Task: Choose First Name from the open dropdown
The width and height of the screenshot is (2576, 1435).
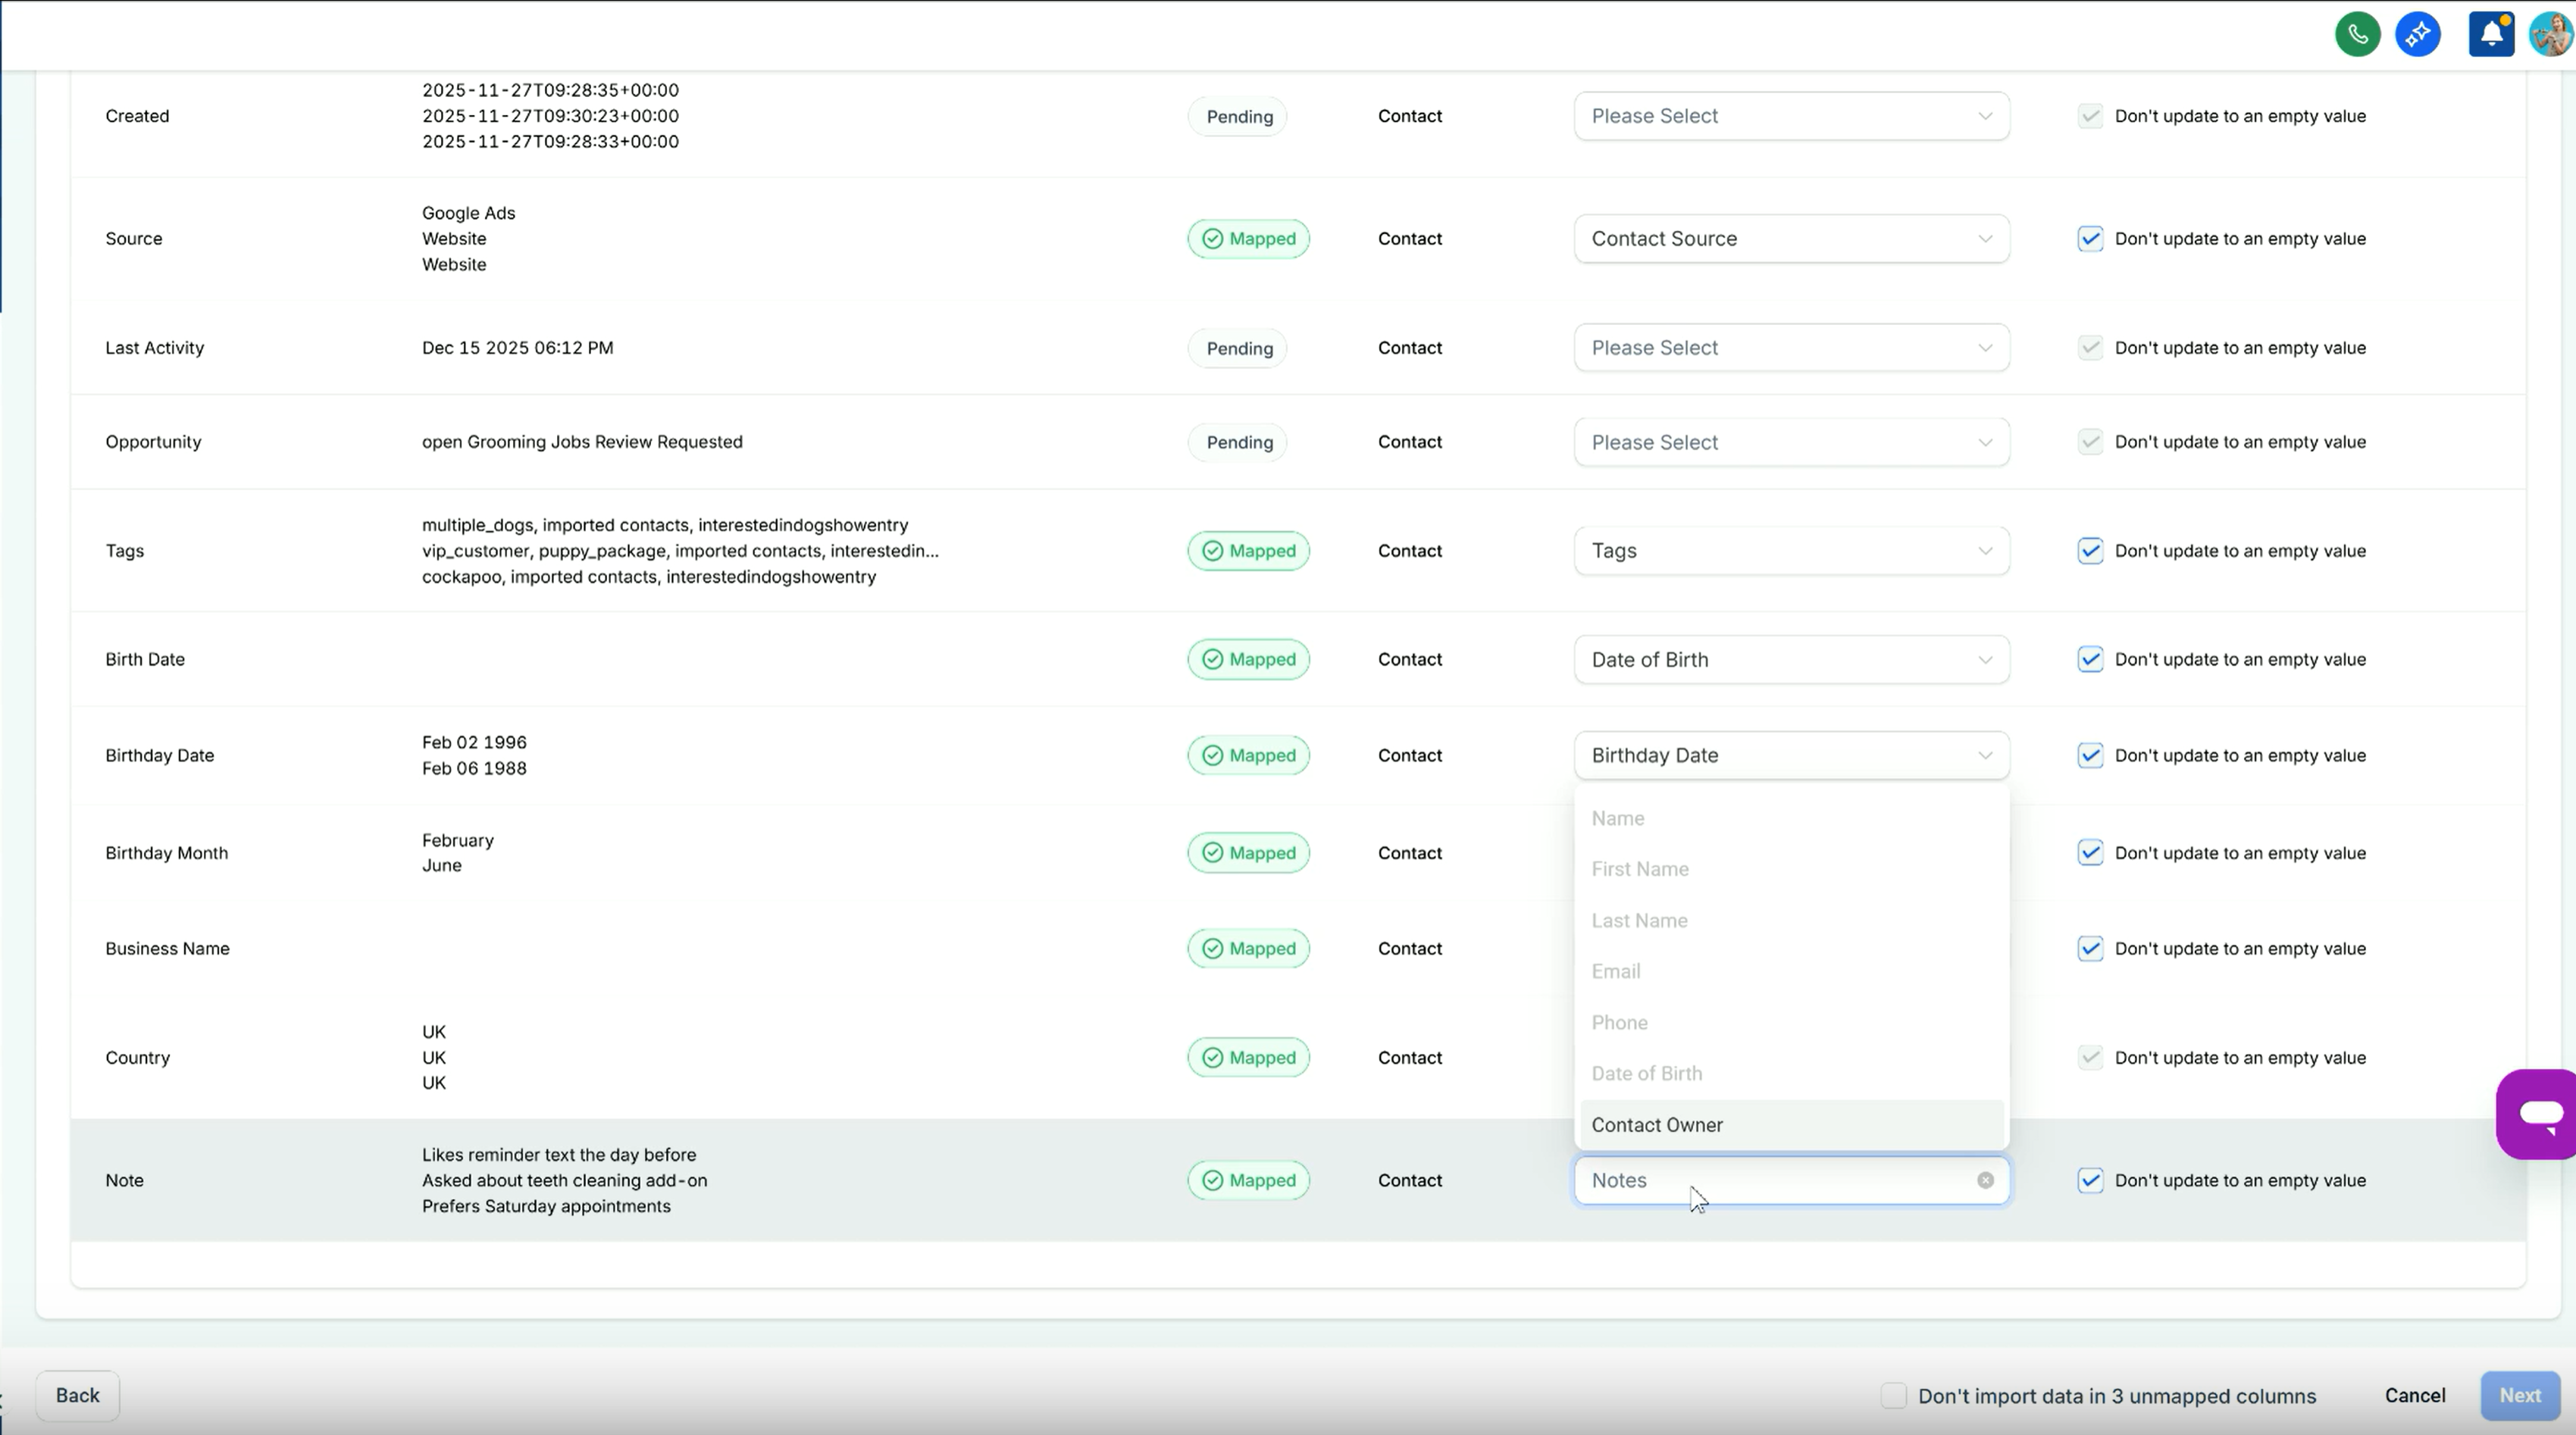Action: pyautogui.click(x=1640, y=868)
